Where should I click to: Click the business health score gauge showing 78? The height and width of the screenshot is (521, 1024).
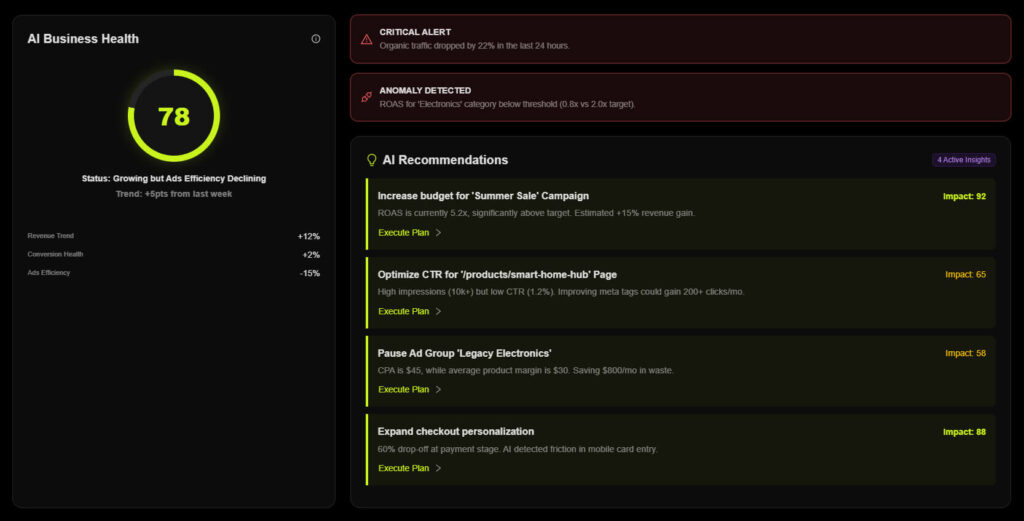click(x=174, y=116)
